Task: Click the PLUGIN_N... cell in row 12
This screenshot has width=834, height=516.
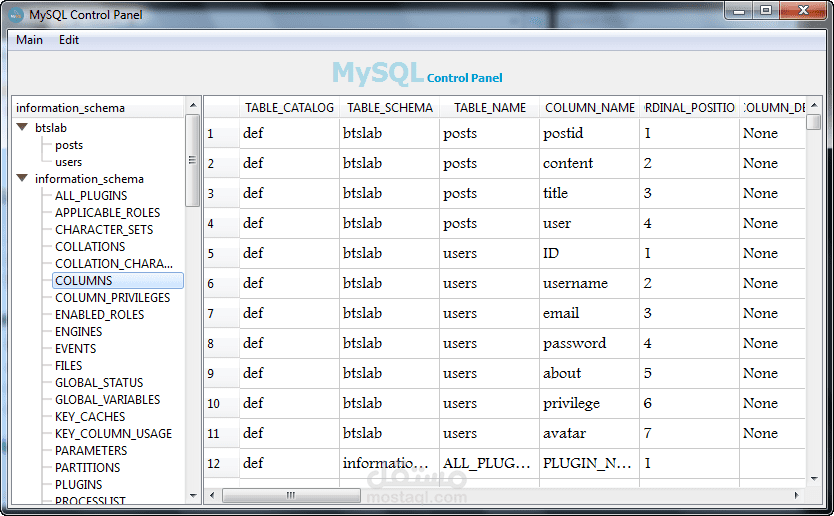Action: pyautogui.click(x=590, y=463)
